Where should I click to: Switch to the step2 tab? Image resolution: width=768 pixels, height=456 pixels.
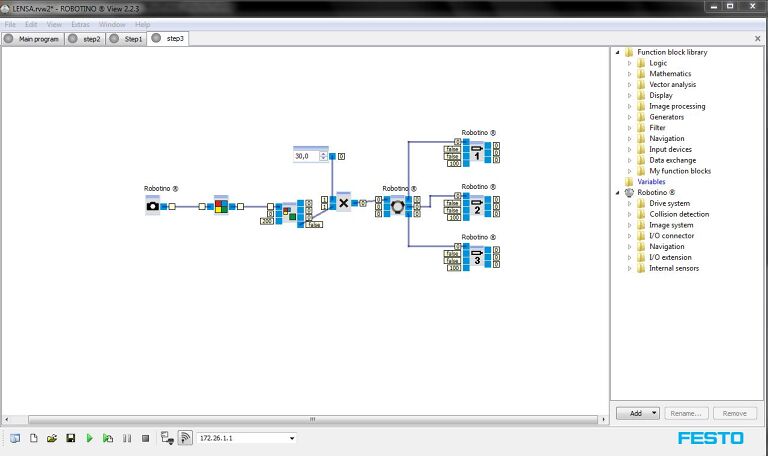tap(86, 39)
